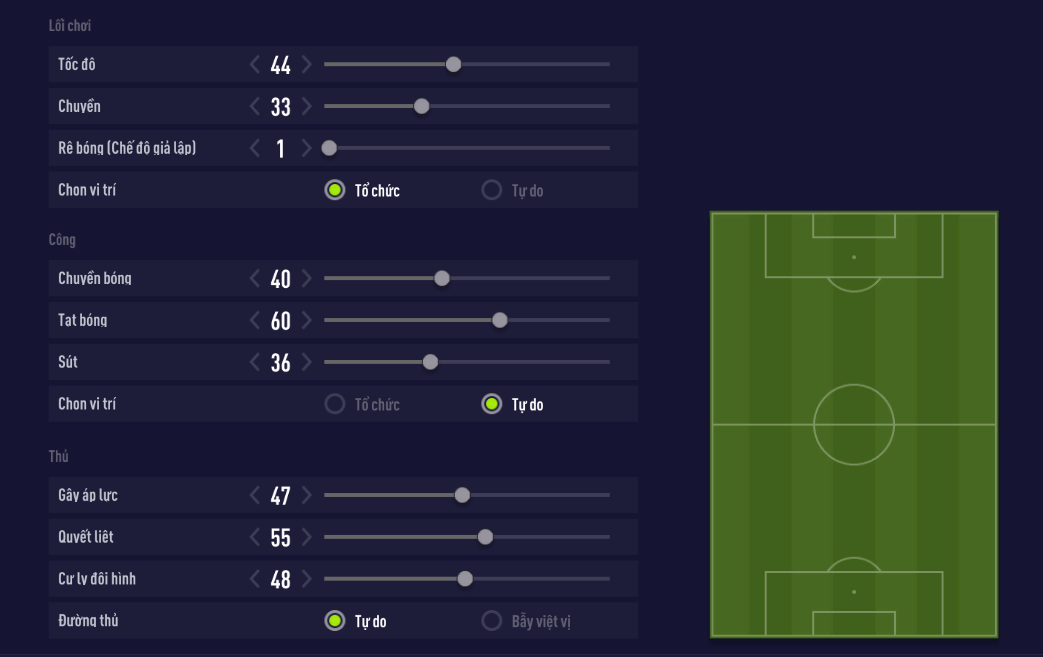Increase Quyết liệt value with right arrow
This screenshot has width=1043, height=657.
tap(306, 537)
